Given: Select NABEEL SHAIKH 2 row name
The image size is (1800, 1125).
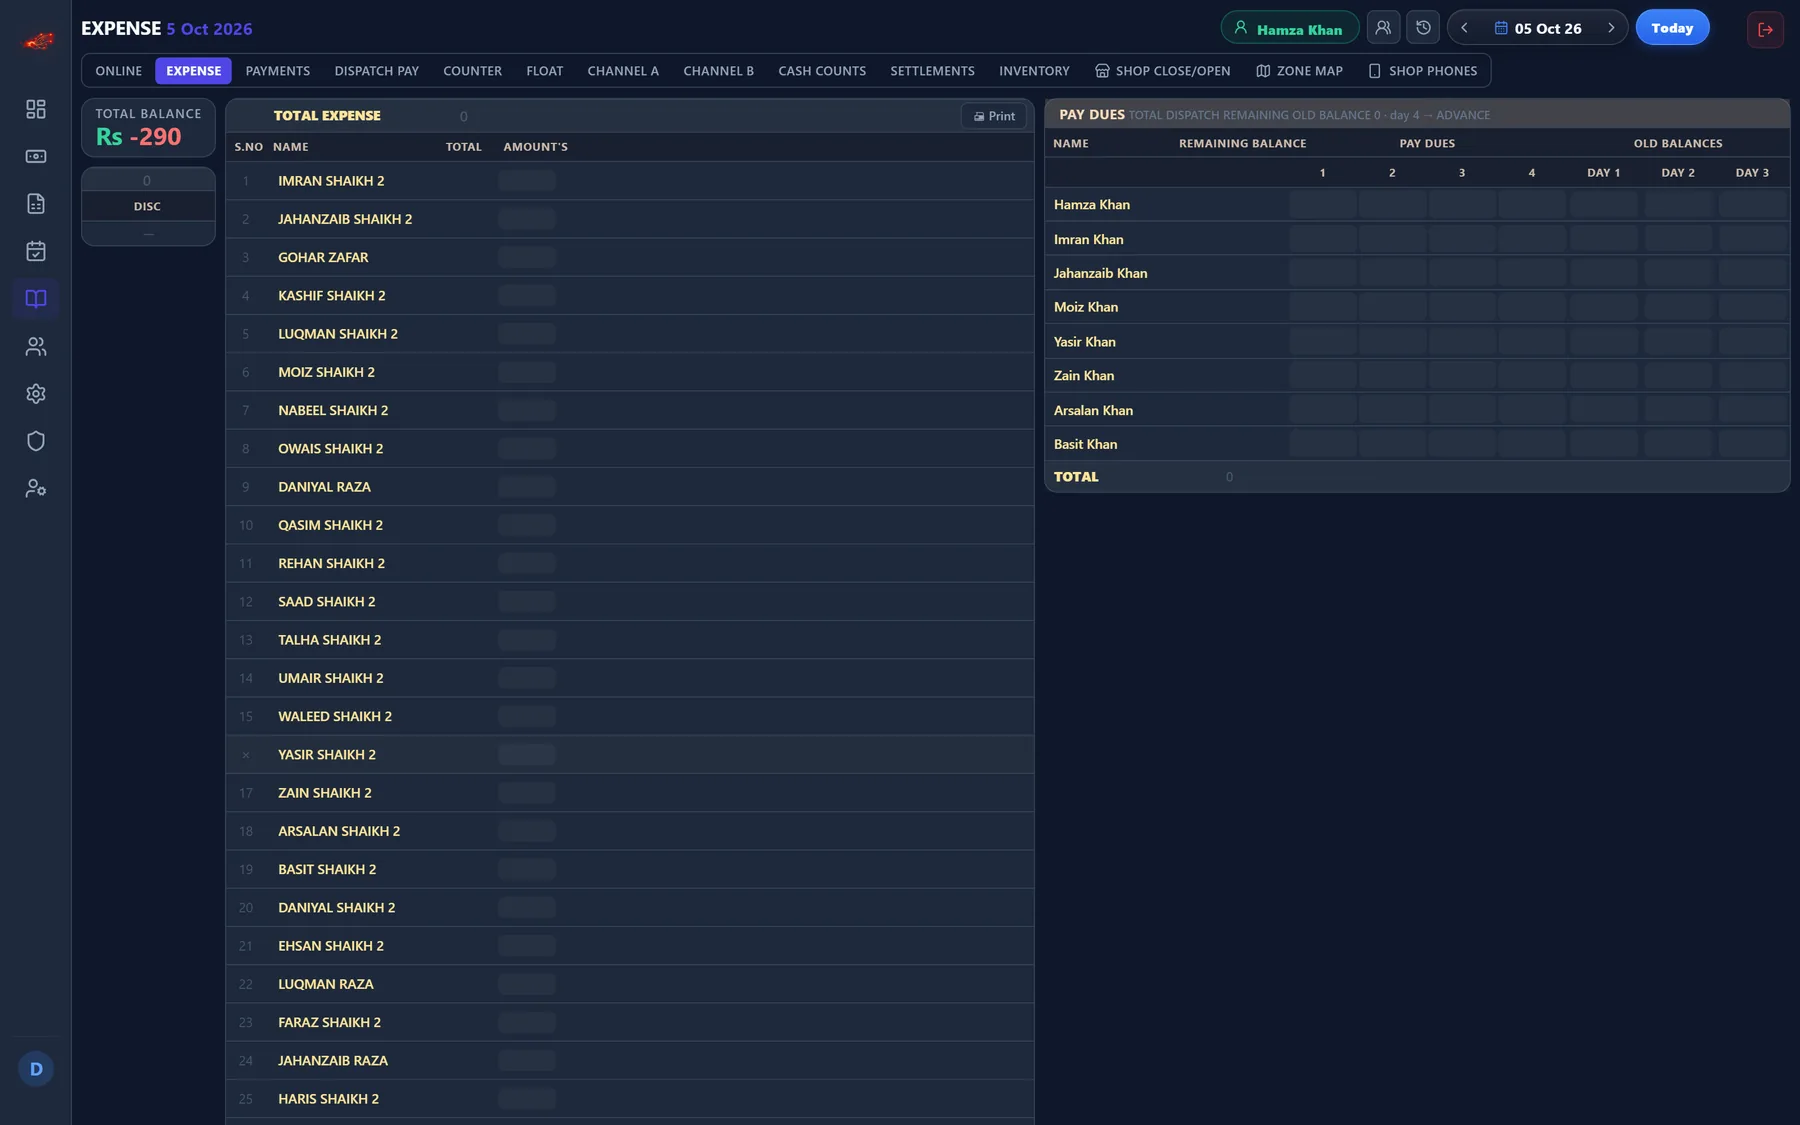Looking at the screenshot, I should (333, 411).
